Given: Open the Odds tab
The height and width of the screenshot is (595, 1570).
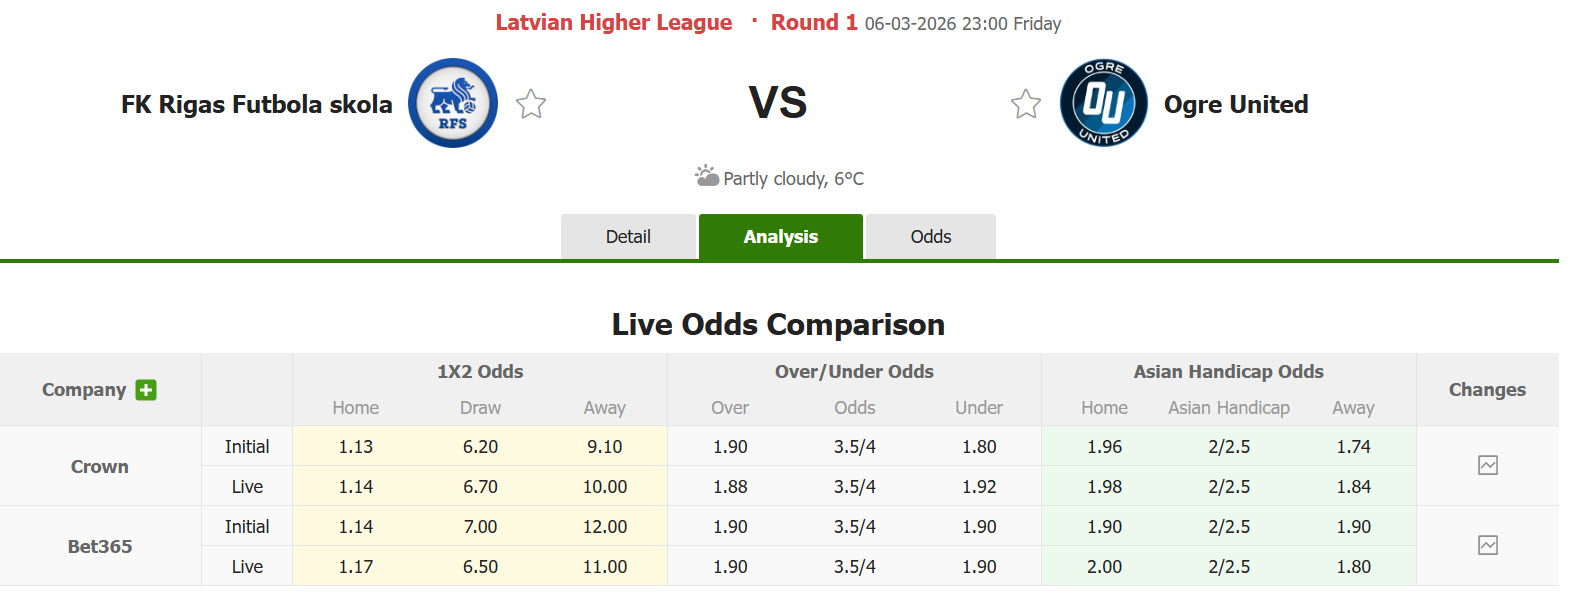Looking at the screenshot, I should [931, 237].
